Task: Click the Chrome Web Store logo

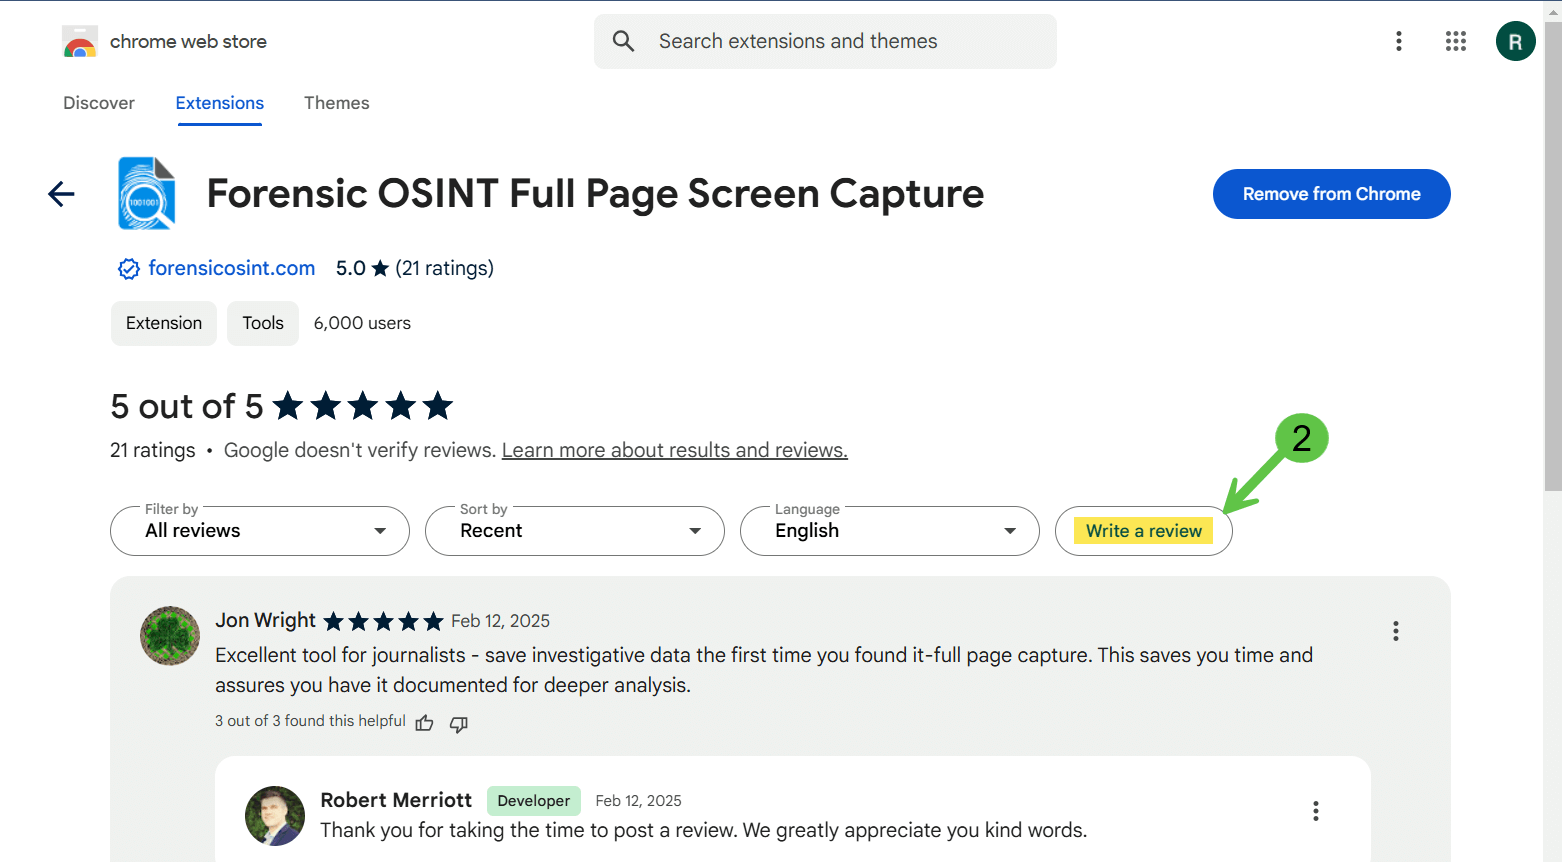Action: pos(80,42)
